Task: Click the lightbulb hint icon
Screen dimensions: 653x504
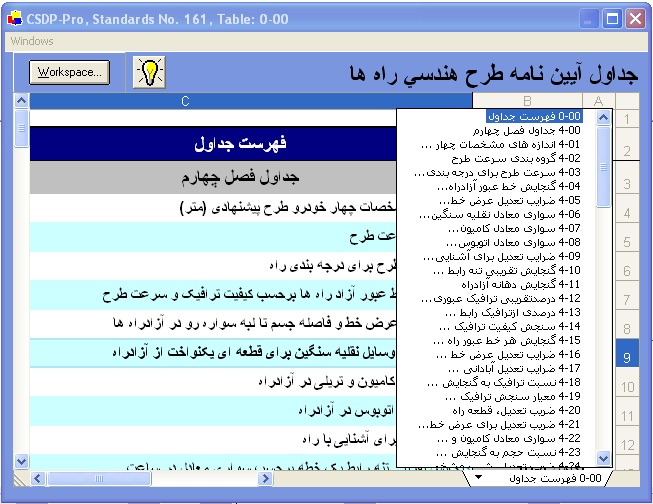Action: pyautogui.click(x=149, y=72)
